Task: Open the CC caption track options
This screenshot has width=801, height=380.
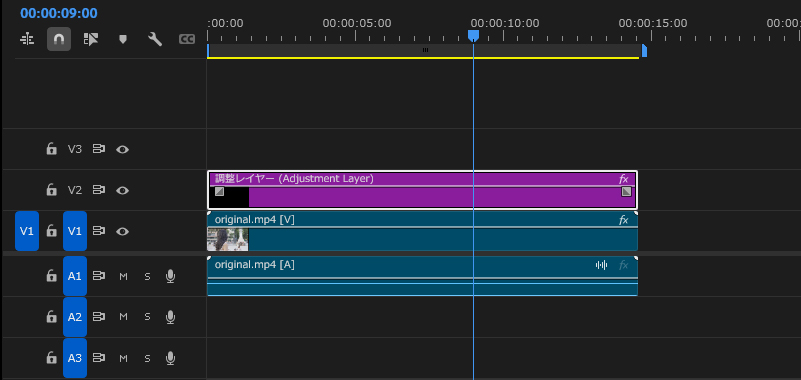Action: coord(187,39)
